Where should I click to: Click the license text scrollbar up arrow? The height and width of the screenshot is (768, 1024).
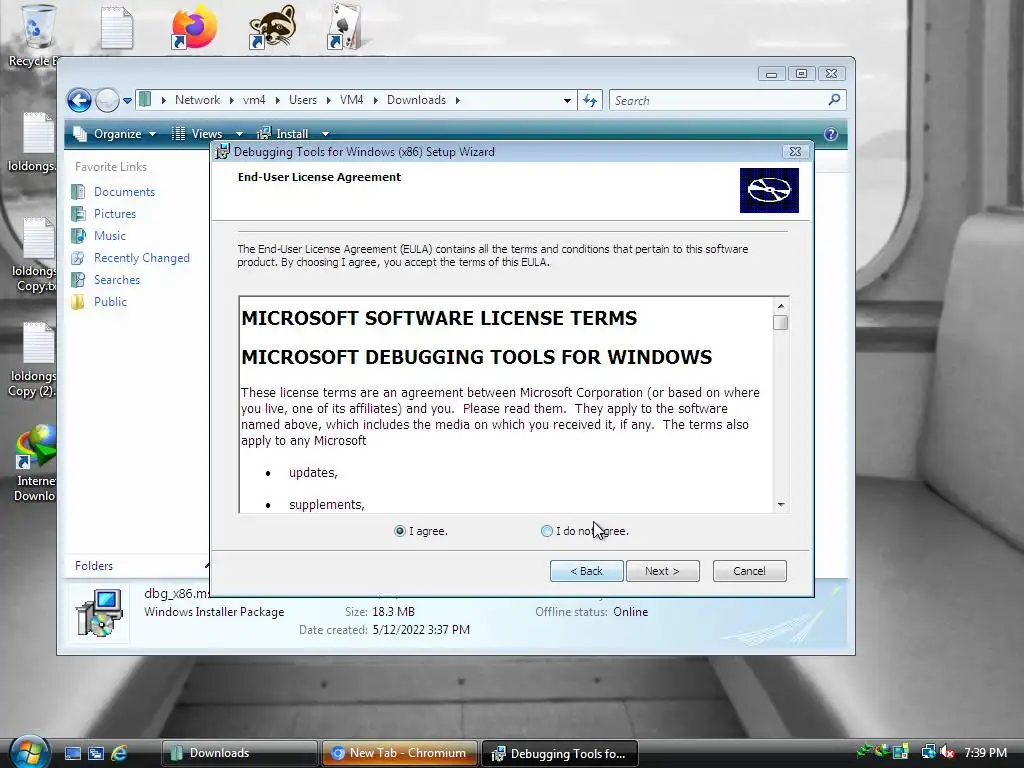(780, 306)
